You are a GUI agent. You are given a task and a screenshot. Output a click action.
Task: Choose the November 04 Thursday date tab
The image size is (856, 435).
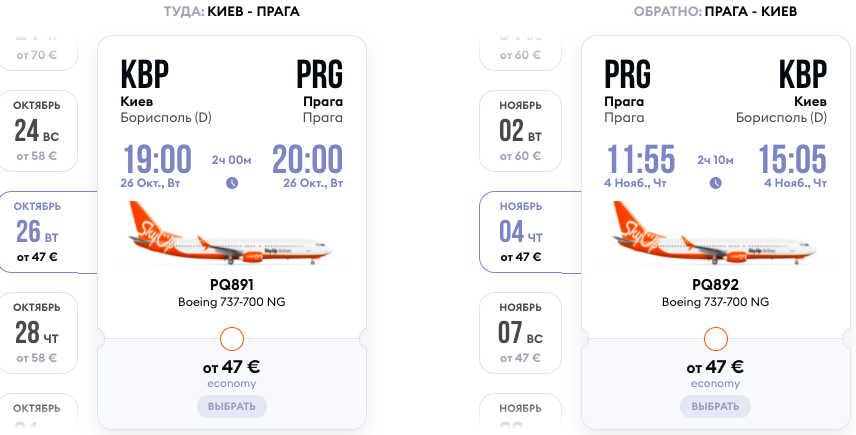click(x=528, y=232)
